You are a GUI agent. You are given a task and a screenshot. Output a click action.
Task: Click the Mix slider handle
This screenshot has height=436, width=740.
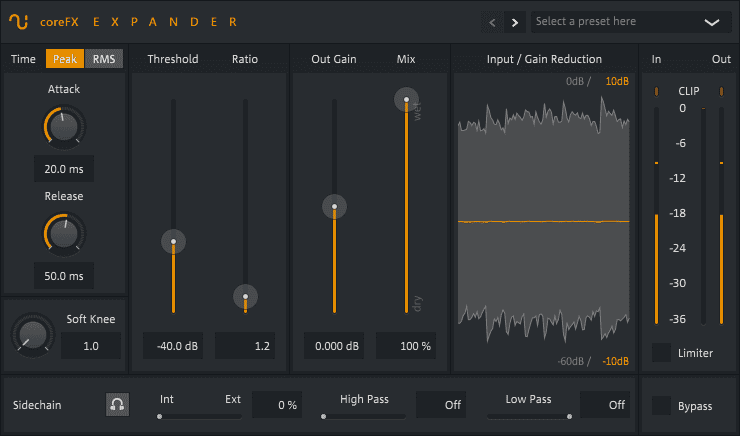tap(406, 99)
